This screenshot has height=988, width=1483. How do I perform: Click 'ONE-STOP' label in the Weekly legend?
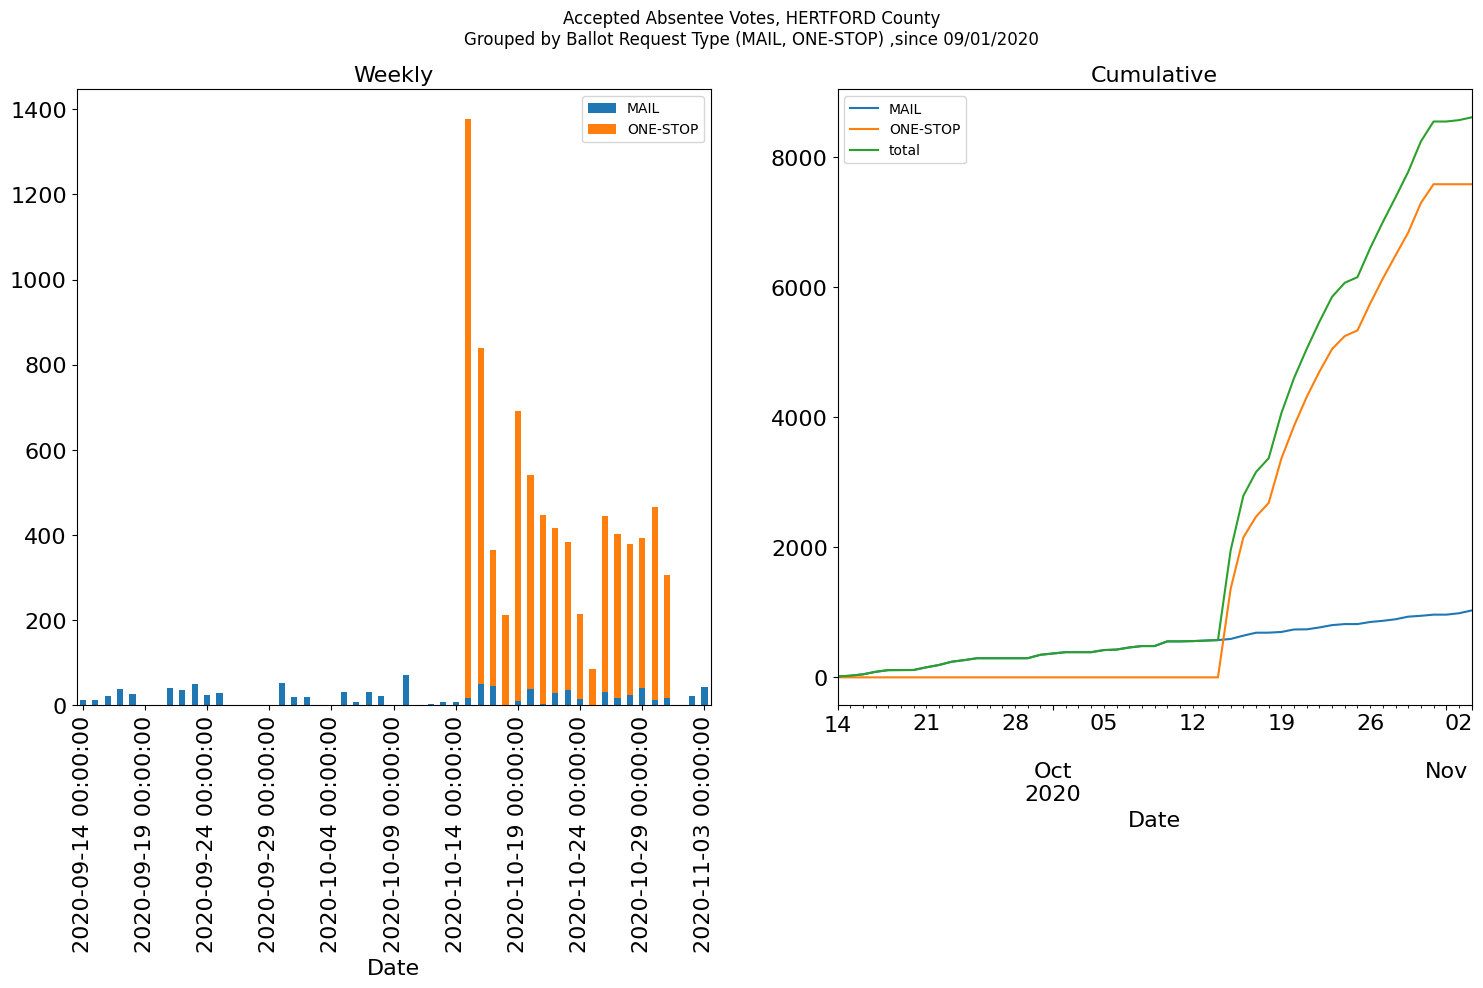(x=663, y=130)
